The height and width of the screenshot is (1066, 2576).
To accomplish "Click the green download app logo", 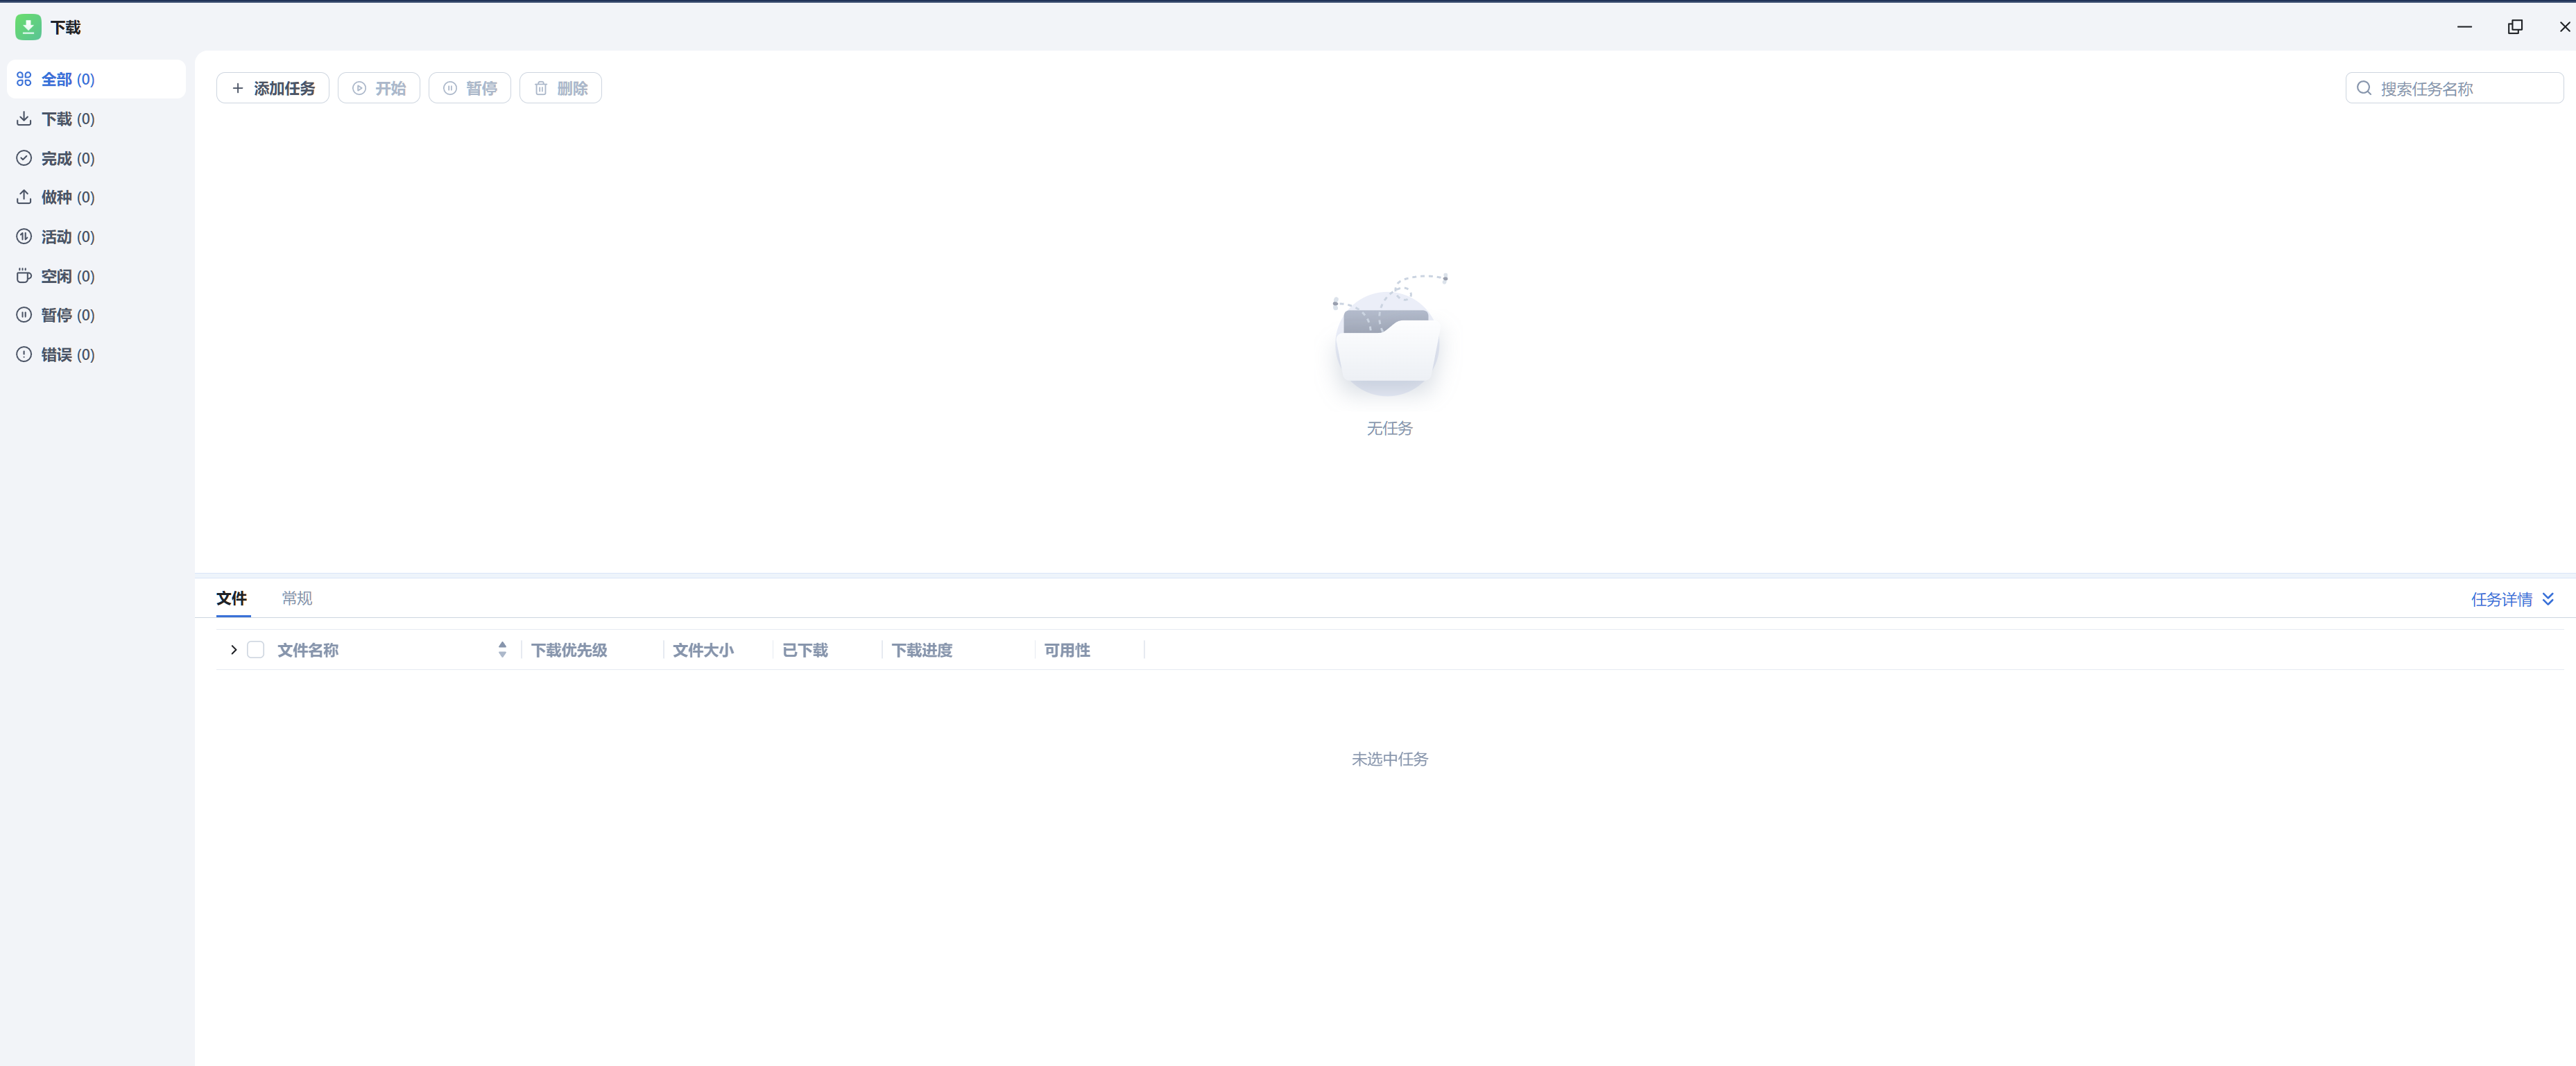I will 27,27.
